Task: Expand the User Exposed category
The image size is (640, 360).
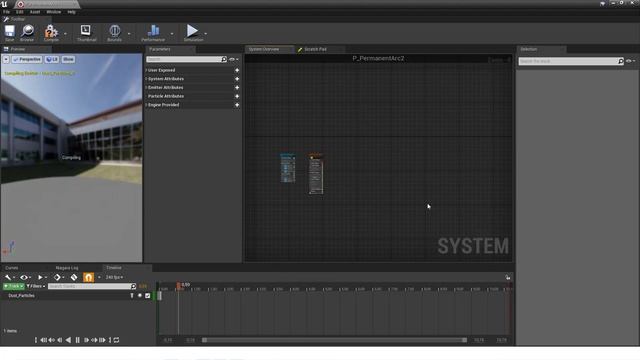Action: 162,70
